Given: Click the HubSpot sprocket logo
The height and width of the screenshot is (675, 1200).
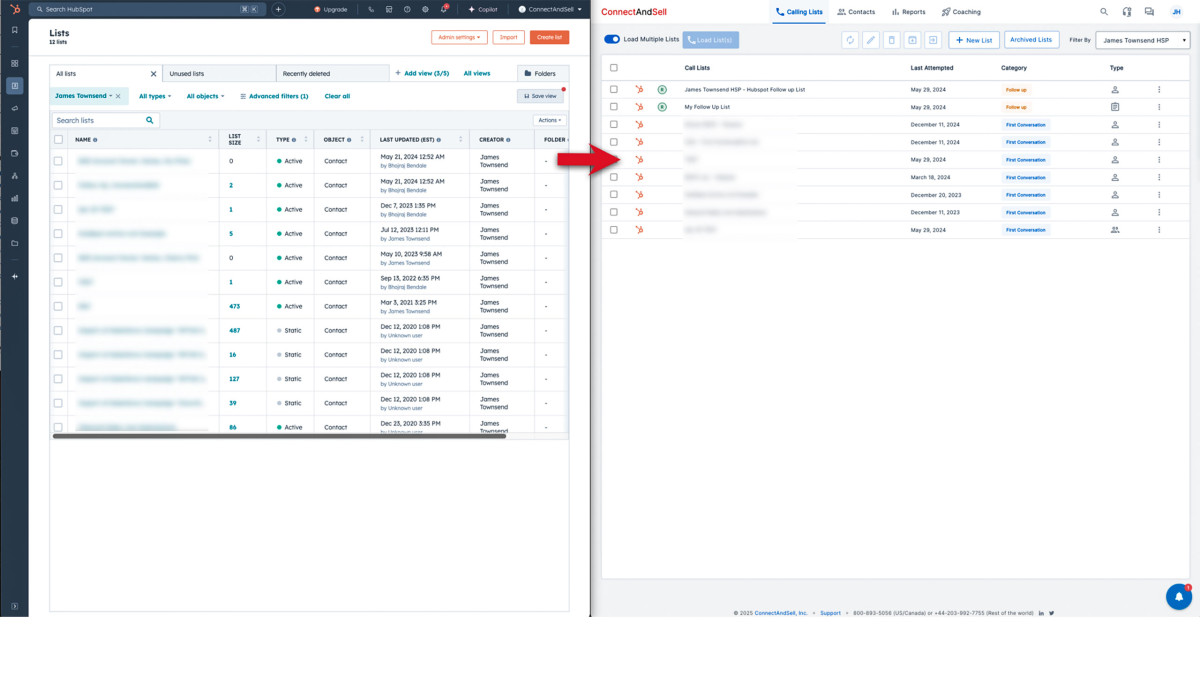Looking at the screenshot, I should click(14, 9).
